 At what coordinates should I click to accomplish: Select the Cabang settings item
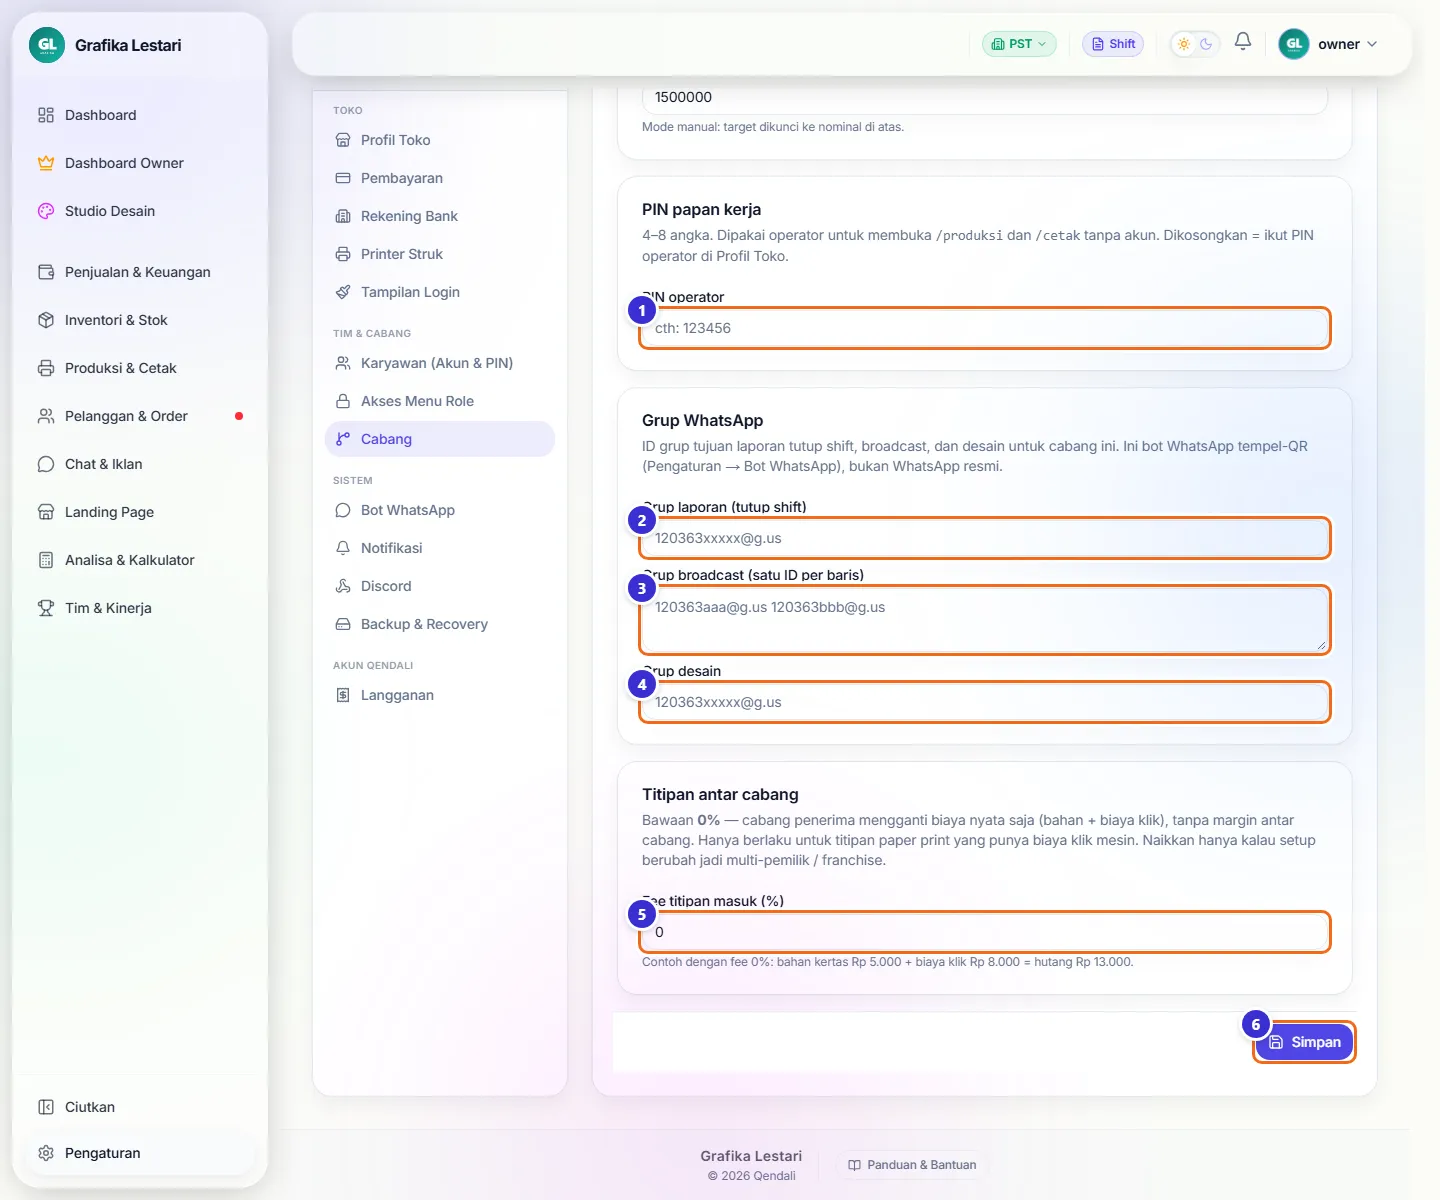coord(440,439)
